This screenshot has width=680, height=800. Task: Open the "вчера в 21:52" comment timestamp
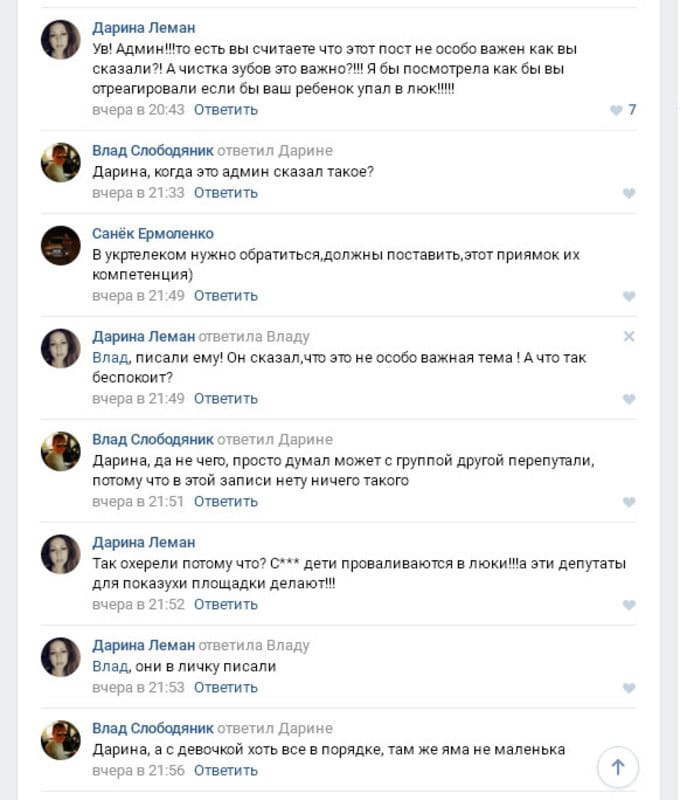(139, 605)
